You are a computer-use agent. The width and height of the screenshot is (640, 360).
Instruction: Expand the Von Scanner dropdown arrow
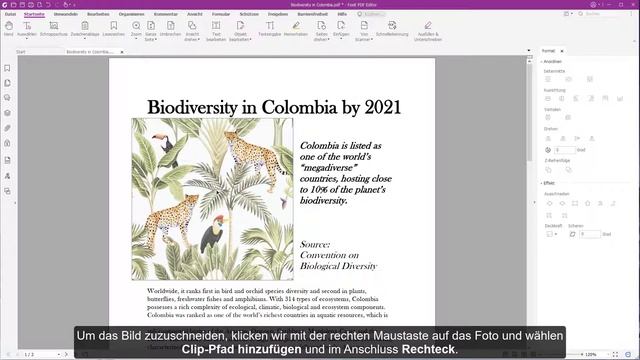coord(372,40)
